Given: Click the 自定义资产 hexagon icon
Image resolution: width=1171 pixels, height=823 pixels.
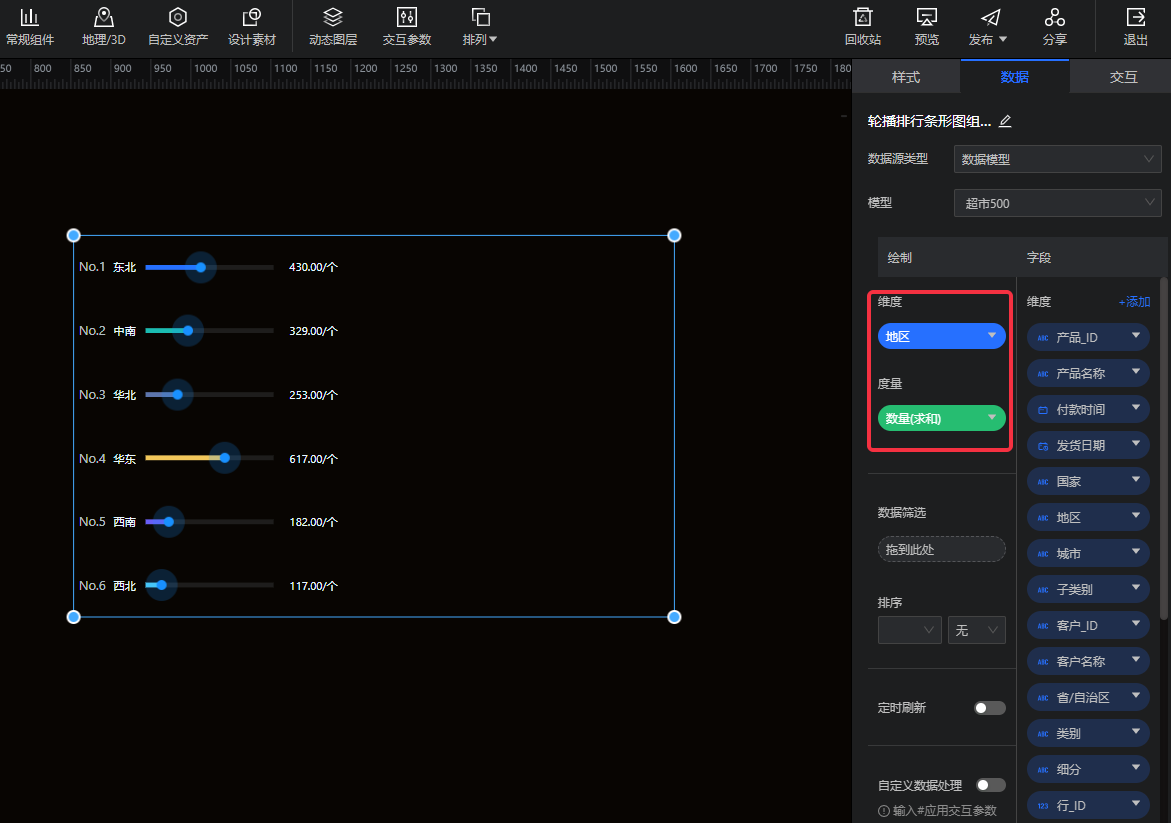Looking at the screenshot, I should click(x=178, y=18).
